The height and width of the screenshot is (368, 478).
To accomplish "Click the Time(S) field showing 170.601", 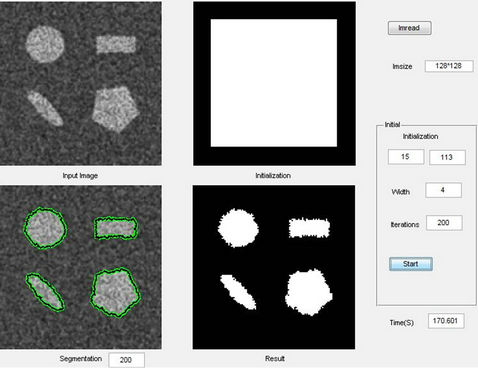I will 446,321.
